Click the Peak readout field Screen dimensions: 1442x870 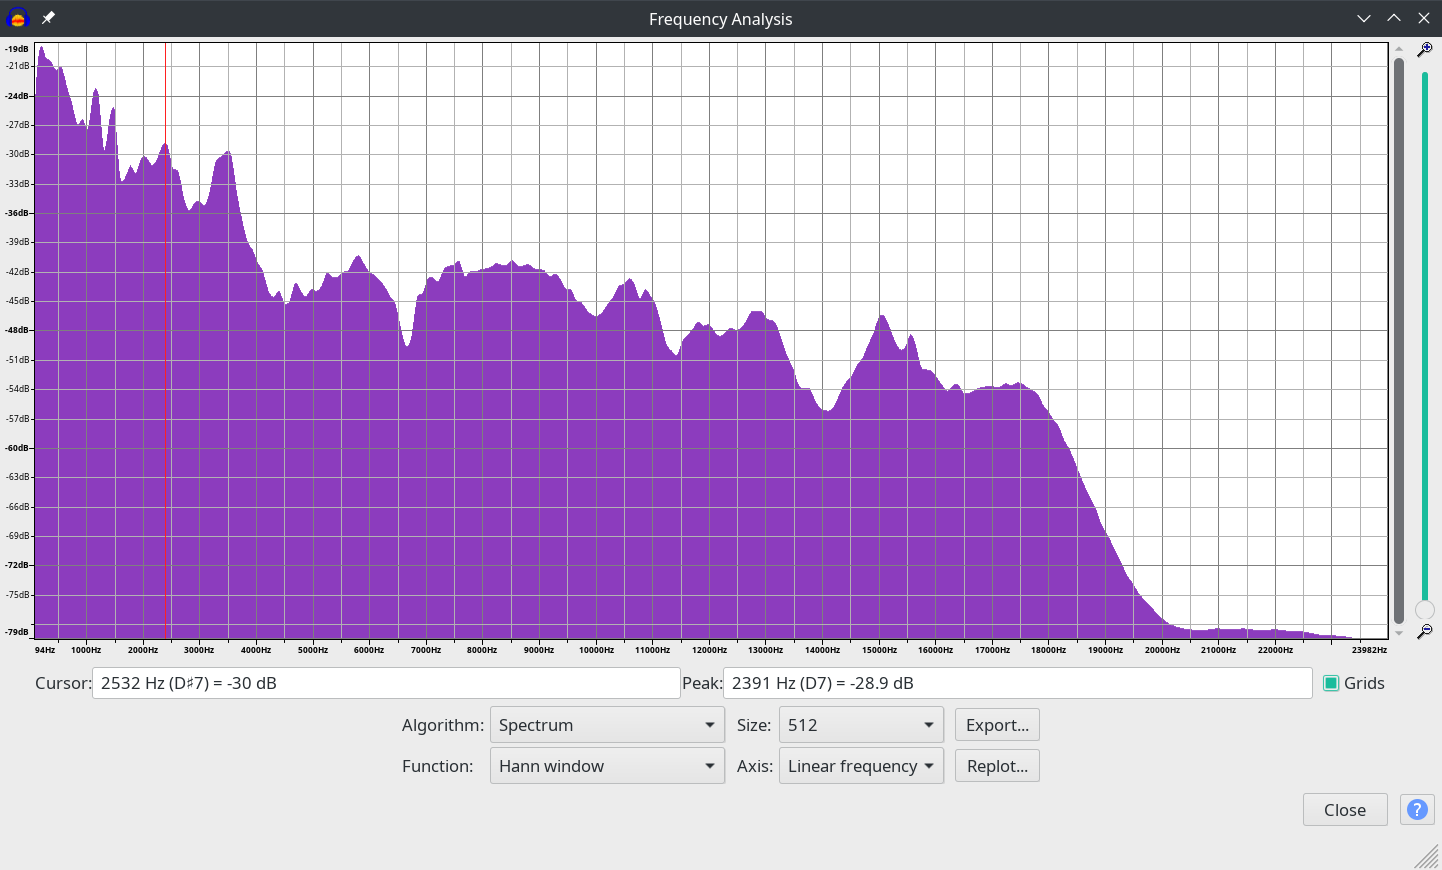pyautogui.click(x=1017, y=683)
